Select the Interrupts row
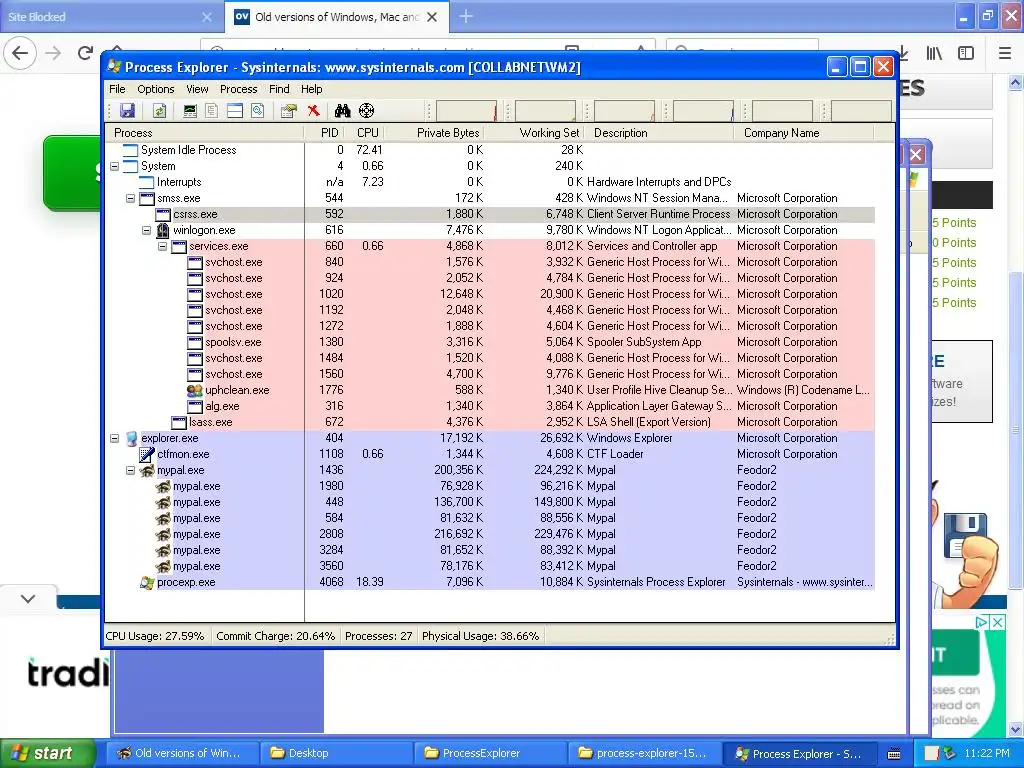The height and width of the screenshot is (768, 1024). [x=490, y=182]
